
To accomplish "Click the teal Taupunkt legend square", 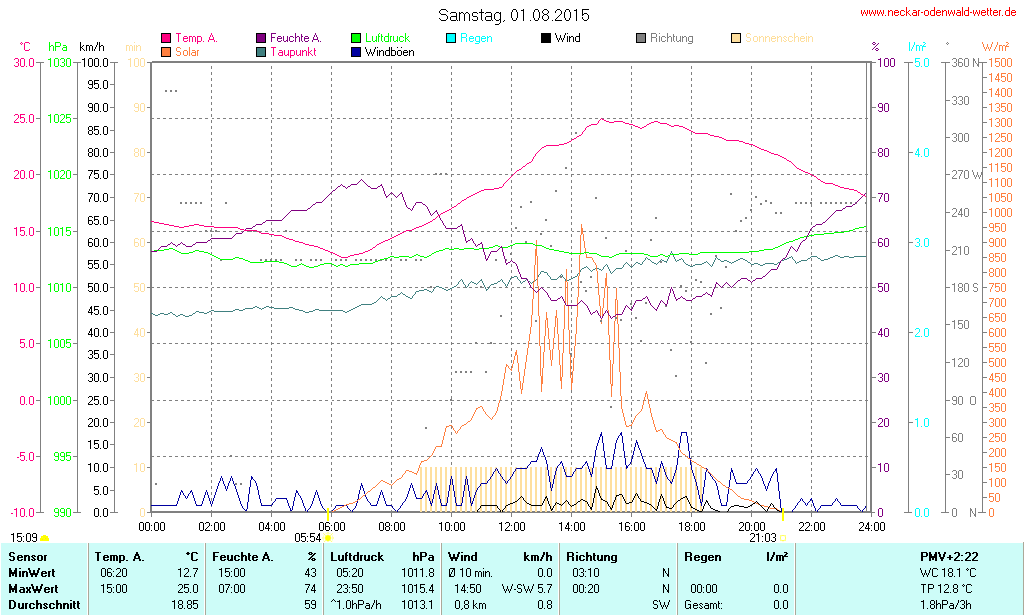I will (262, 51).
